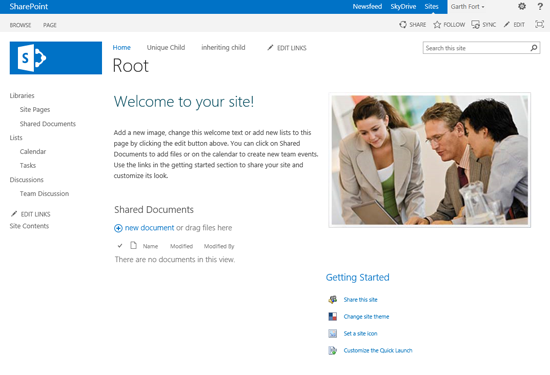Open Discussions heading in Quick Launch
Image resolution: width=550 pixels, height=375 pixels.
pos(26,180)
